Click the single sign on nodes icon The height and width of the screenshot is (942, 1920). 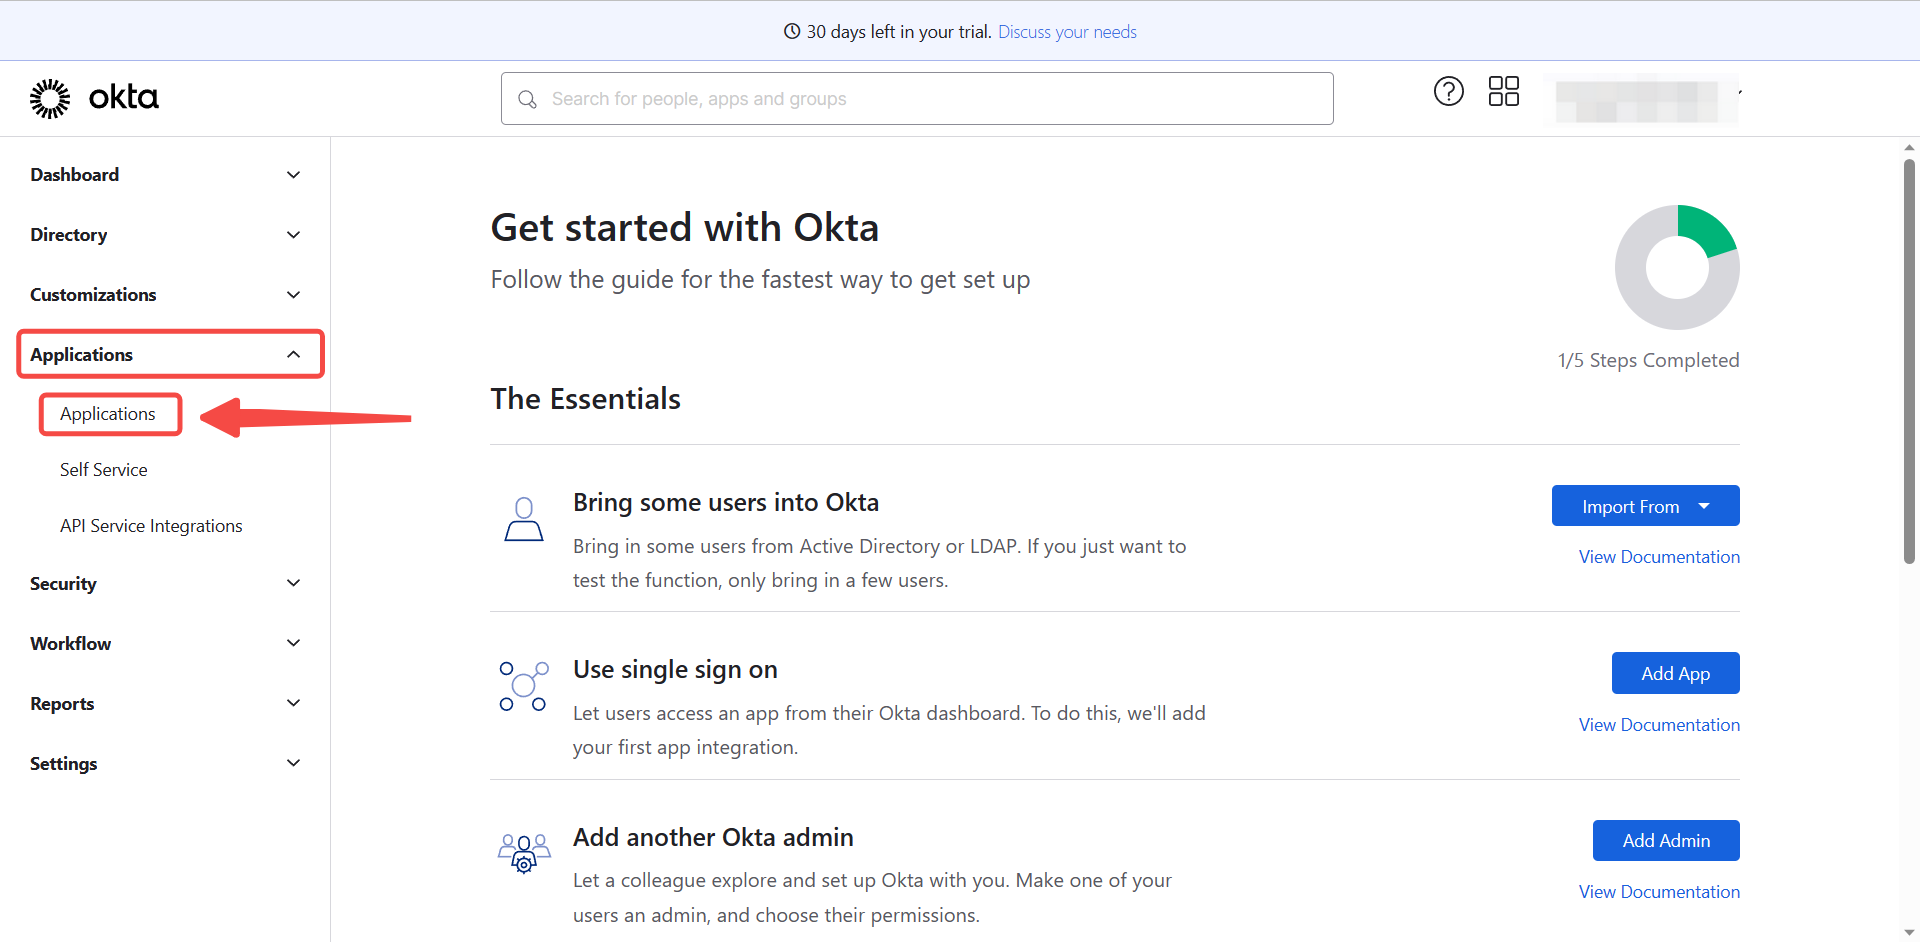click(524, 686)
